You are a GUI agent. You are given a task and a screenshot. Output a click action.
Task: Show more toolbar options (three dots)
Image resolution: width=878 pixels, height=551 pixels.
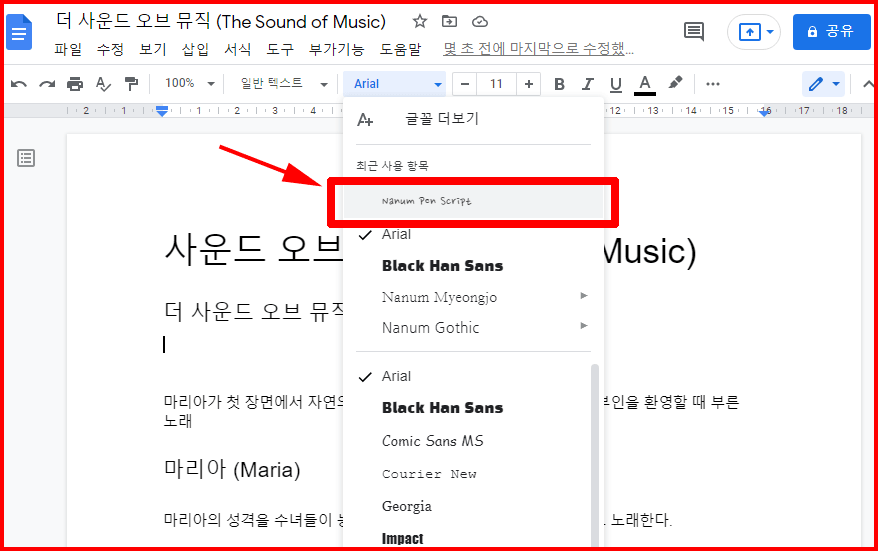[712, 84]
